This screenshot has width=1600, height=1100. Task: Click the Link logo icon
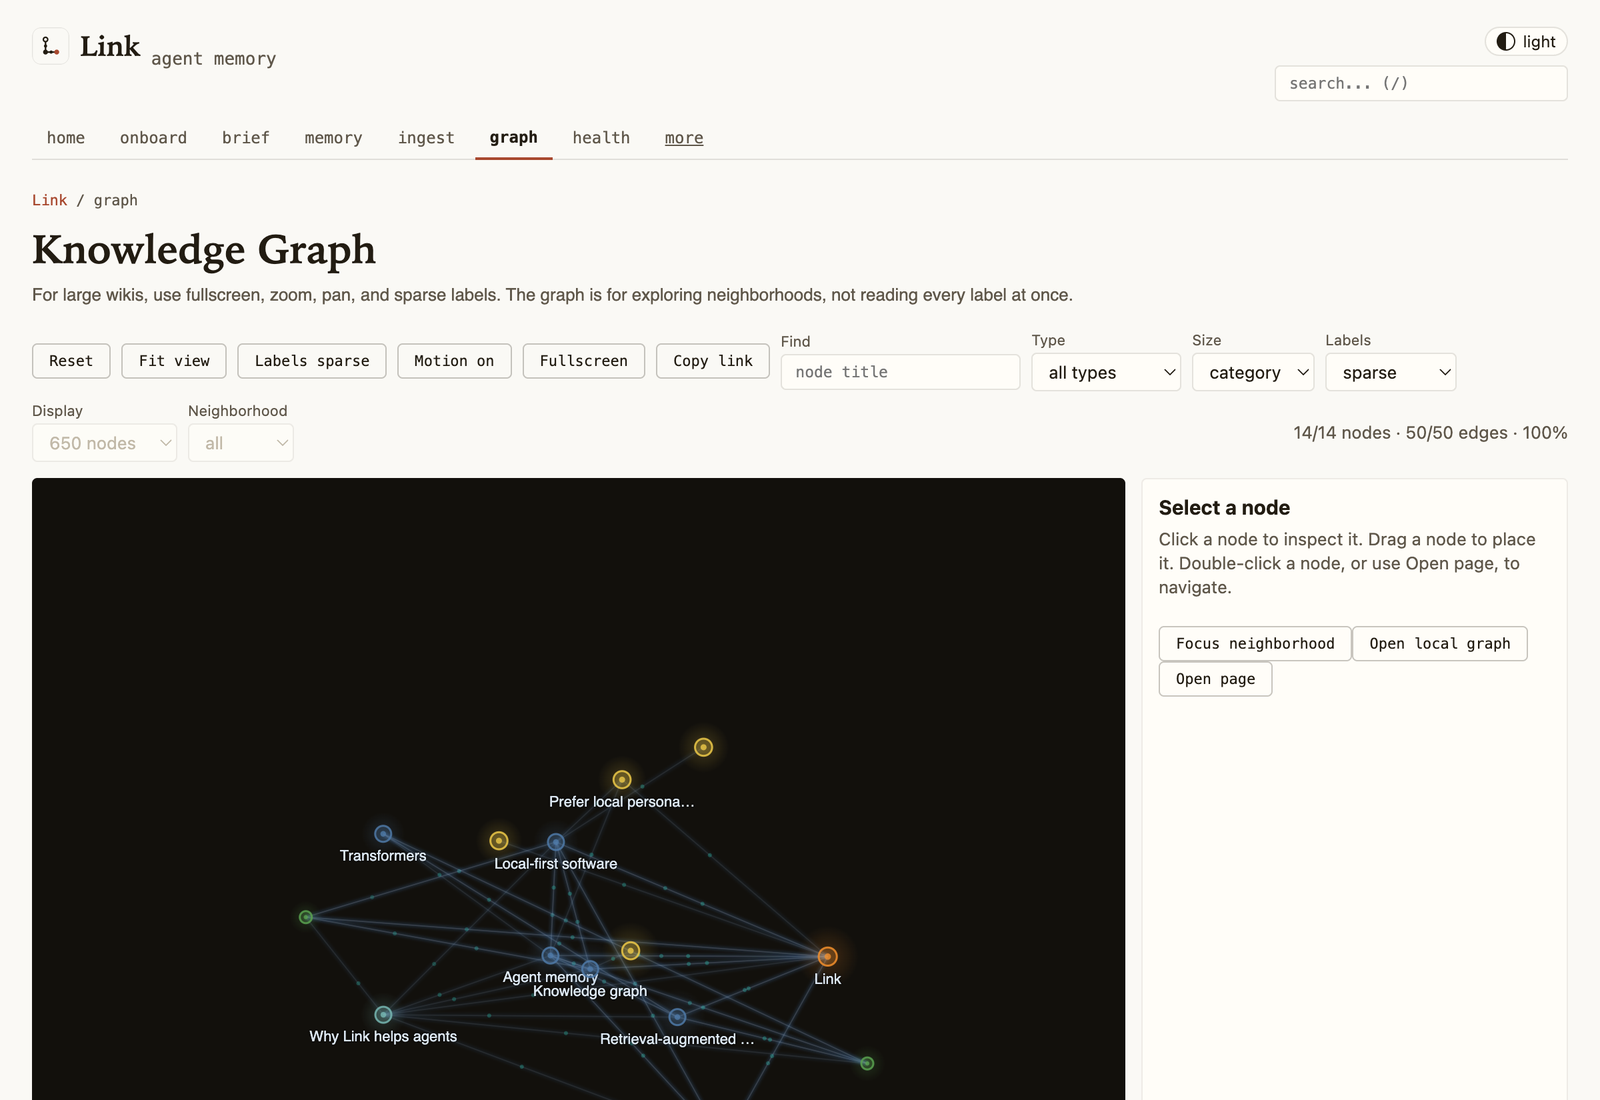click(51, 46)
